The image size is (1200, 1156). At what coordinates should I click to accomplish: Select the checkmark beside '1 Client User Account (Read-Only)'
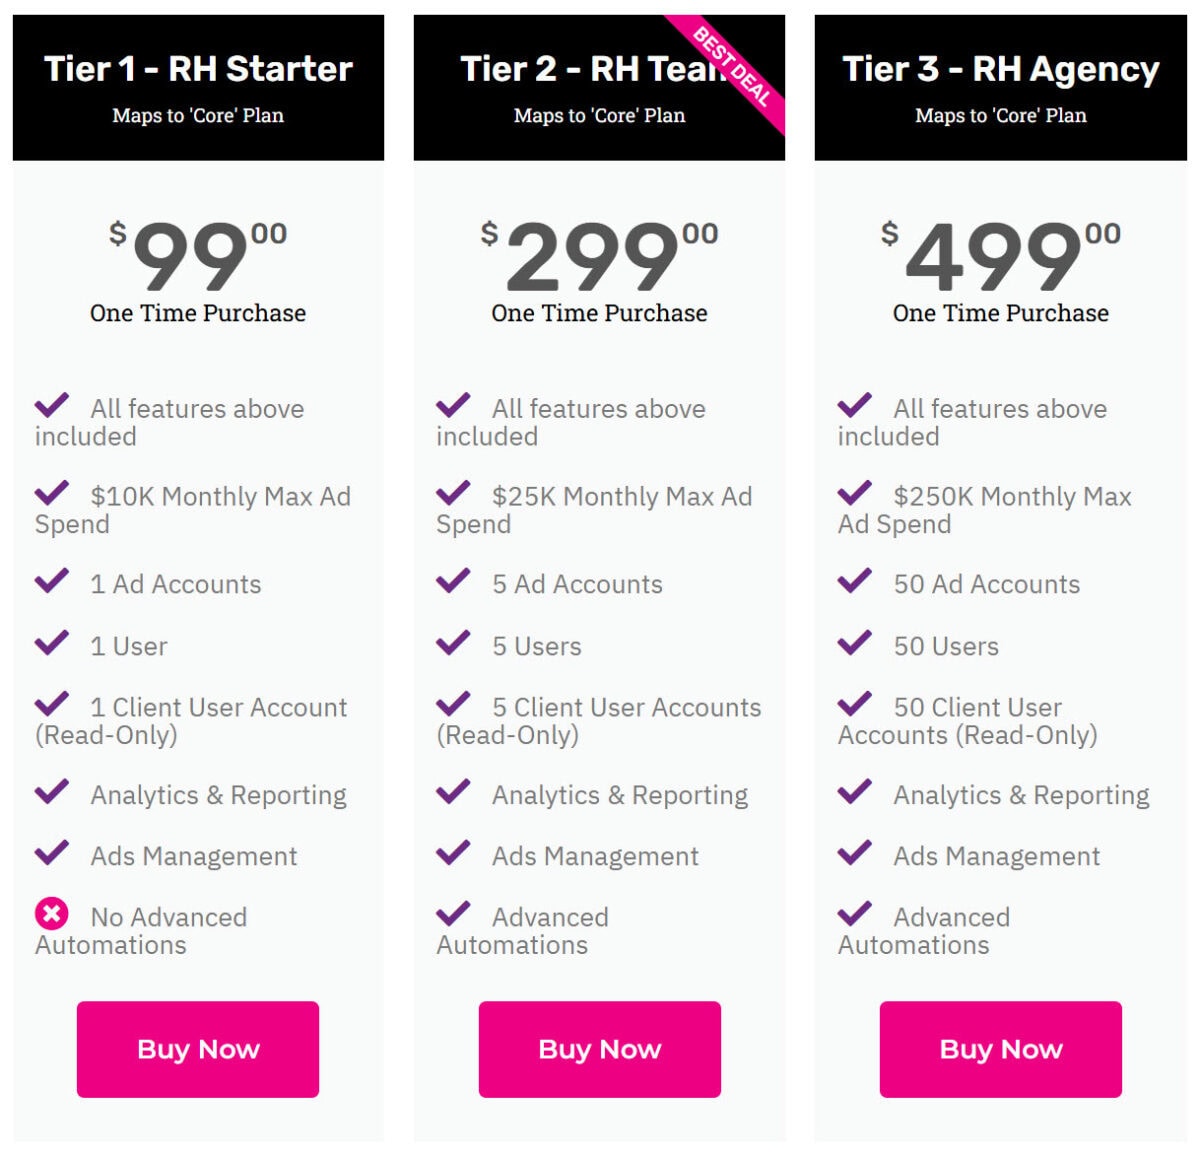(x=52, y=704)
